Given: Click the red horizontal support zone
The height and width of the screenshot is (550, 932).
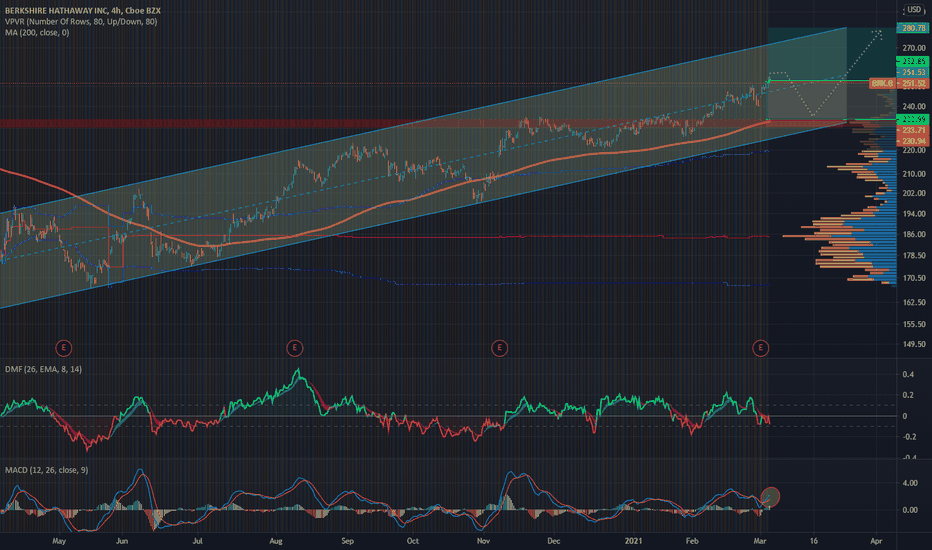Looking at the screenshot, I should point(422,124).
